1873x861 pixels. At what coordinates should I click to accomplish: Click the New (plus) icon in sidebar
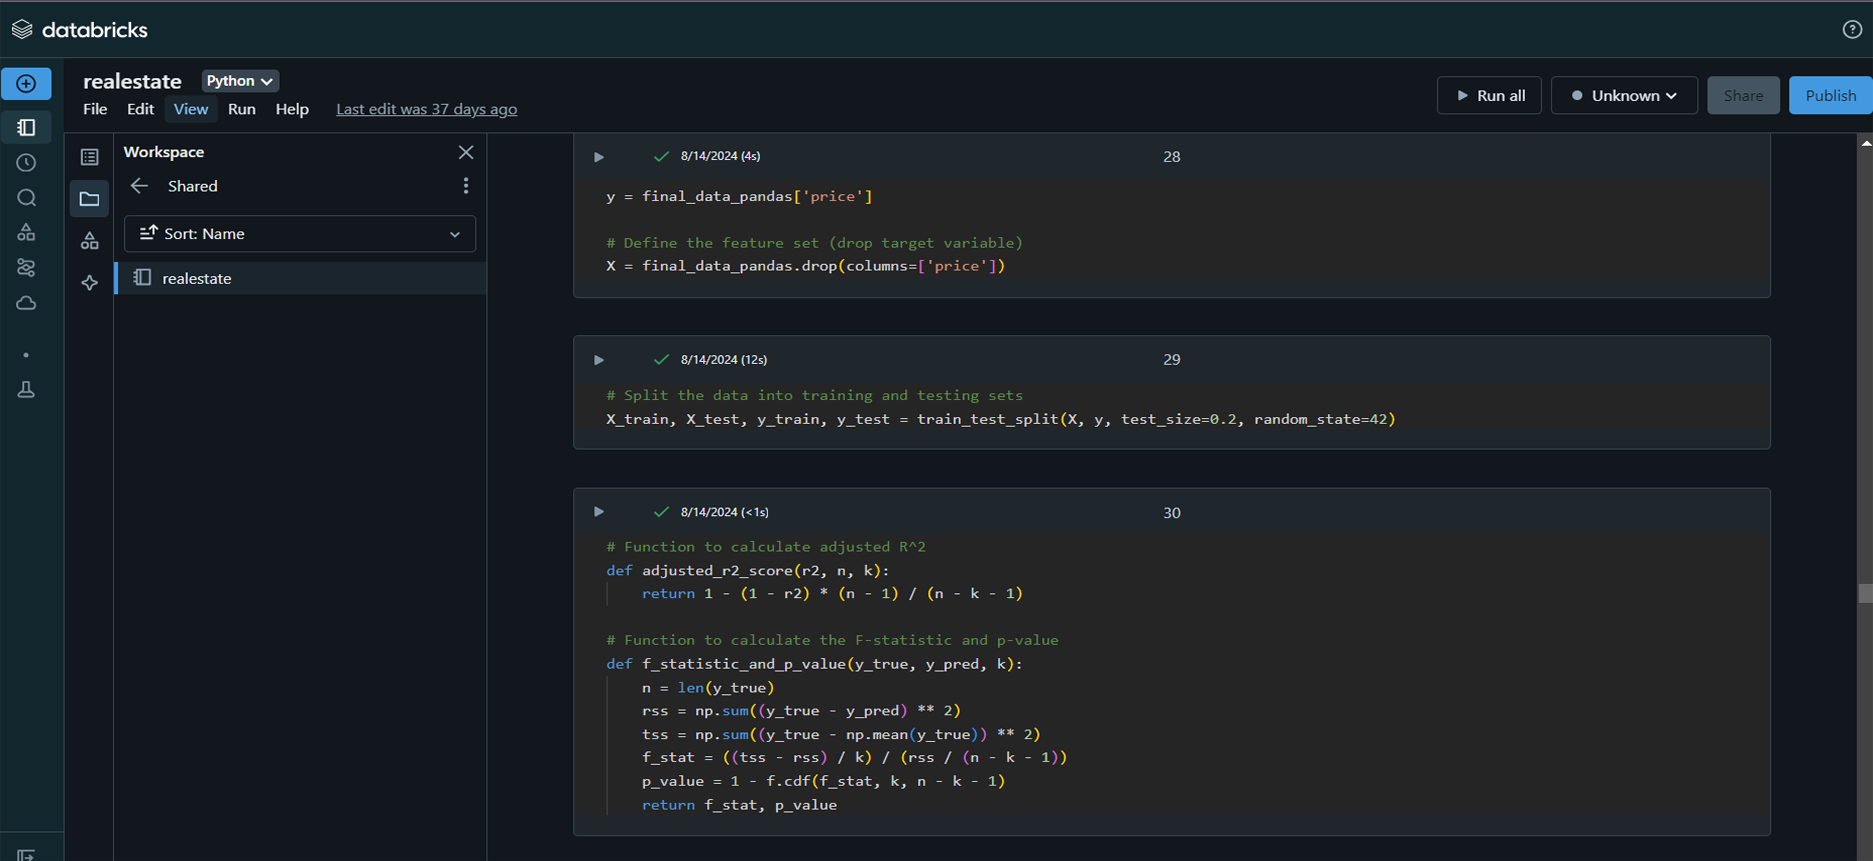click(26, 84)
